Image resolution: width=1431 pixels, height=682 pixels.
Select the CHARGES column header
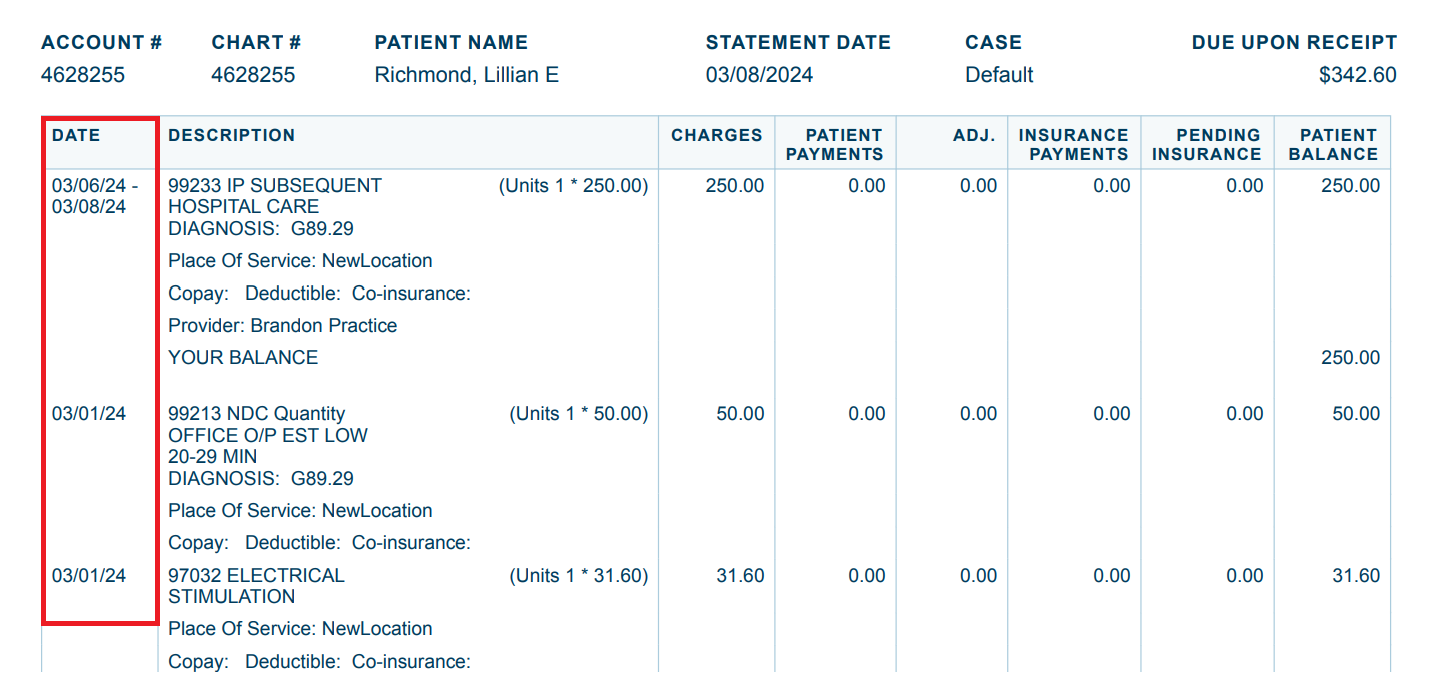[x=716, y=135]
